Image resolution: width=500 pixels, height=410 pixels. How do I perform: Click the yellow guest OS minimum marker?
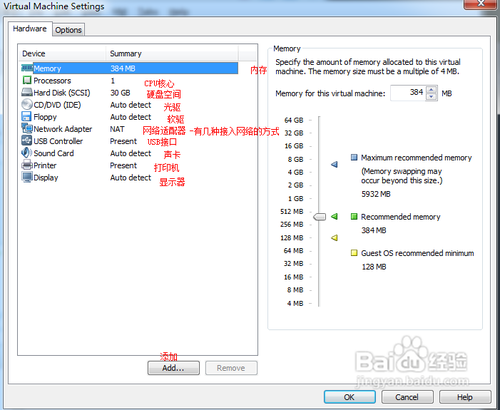334,238
